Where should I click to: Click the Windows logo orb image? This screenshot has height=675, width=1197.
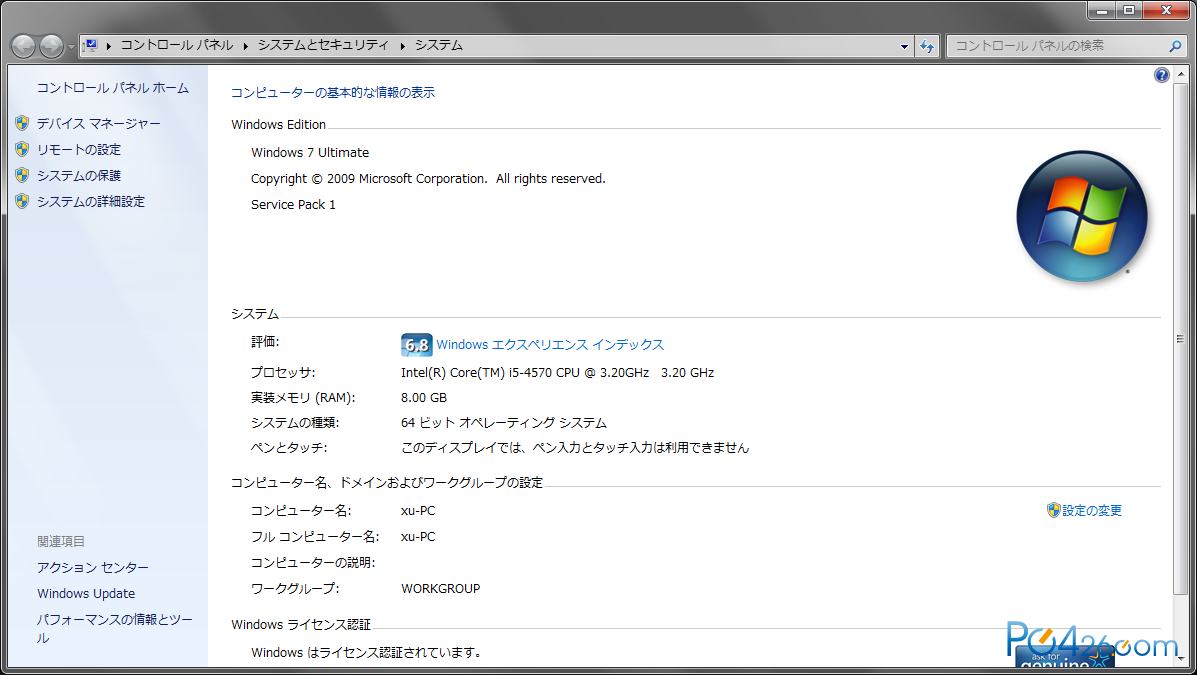pos(1082,216)
